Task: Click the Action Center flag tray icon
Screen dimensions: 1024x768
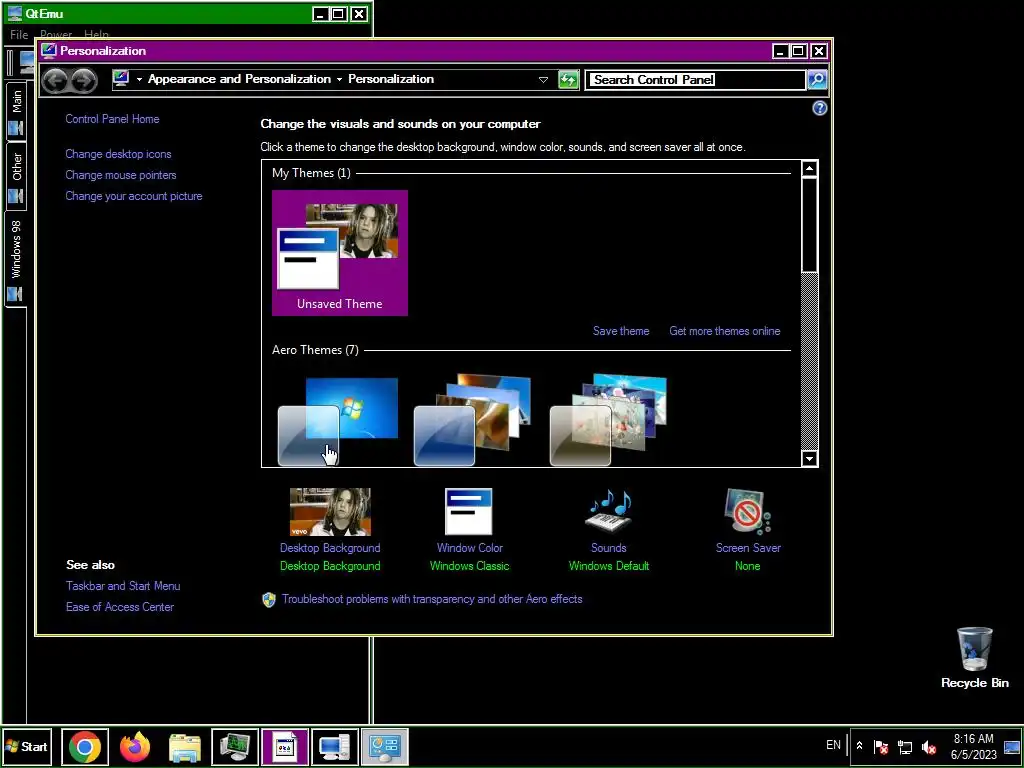Action: pos(881,746)
